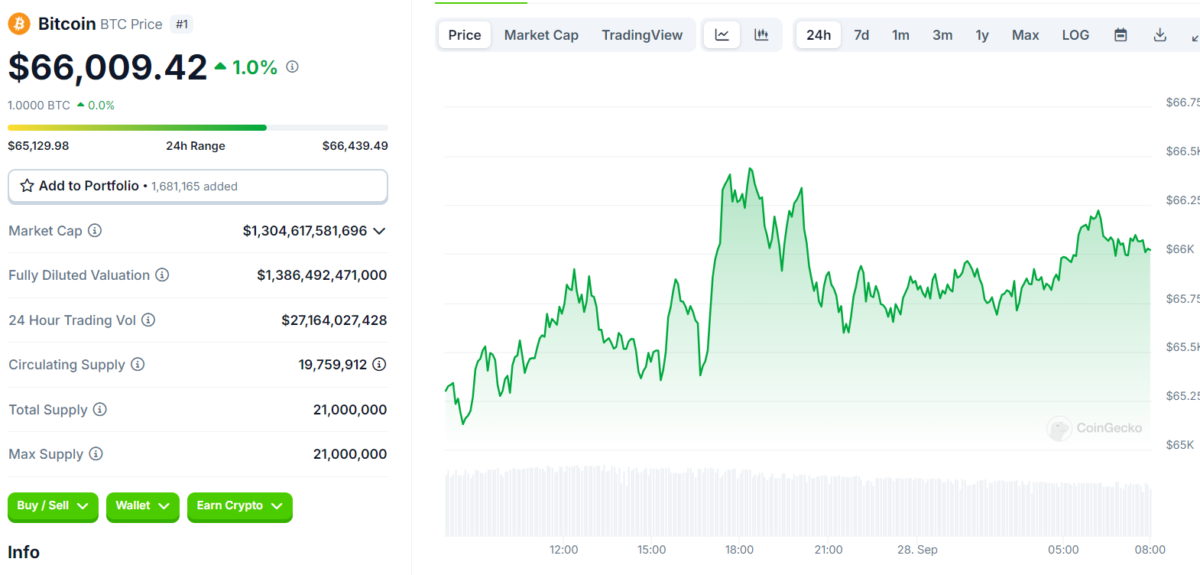This screenshot has width=1200, height=575.
Task: Click the $66,439.49 range high value
Action: pos(355,146)
